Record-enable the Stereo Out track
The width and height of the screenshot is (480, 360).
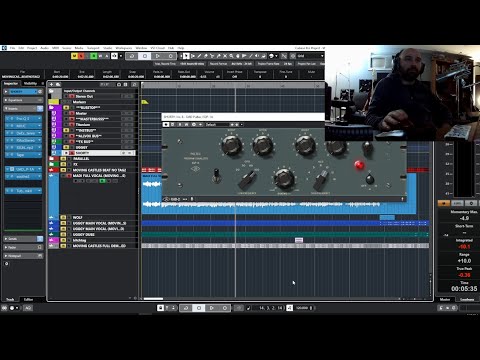point(71,96)
